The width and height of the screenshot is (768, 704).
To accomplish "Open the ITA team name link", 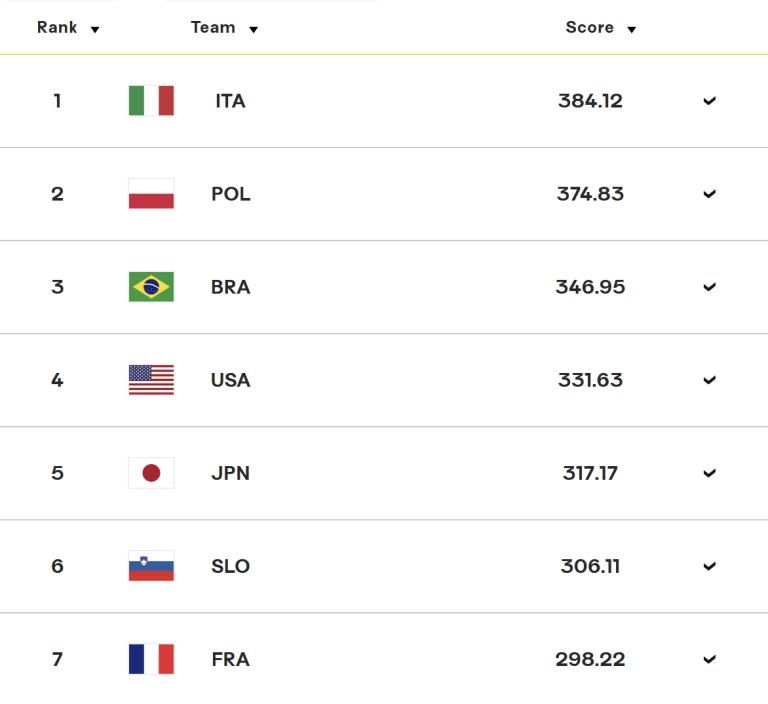I will pyautogui.click(x=230, y=101).
